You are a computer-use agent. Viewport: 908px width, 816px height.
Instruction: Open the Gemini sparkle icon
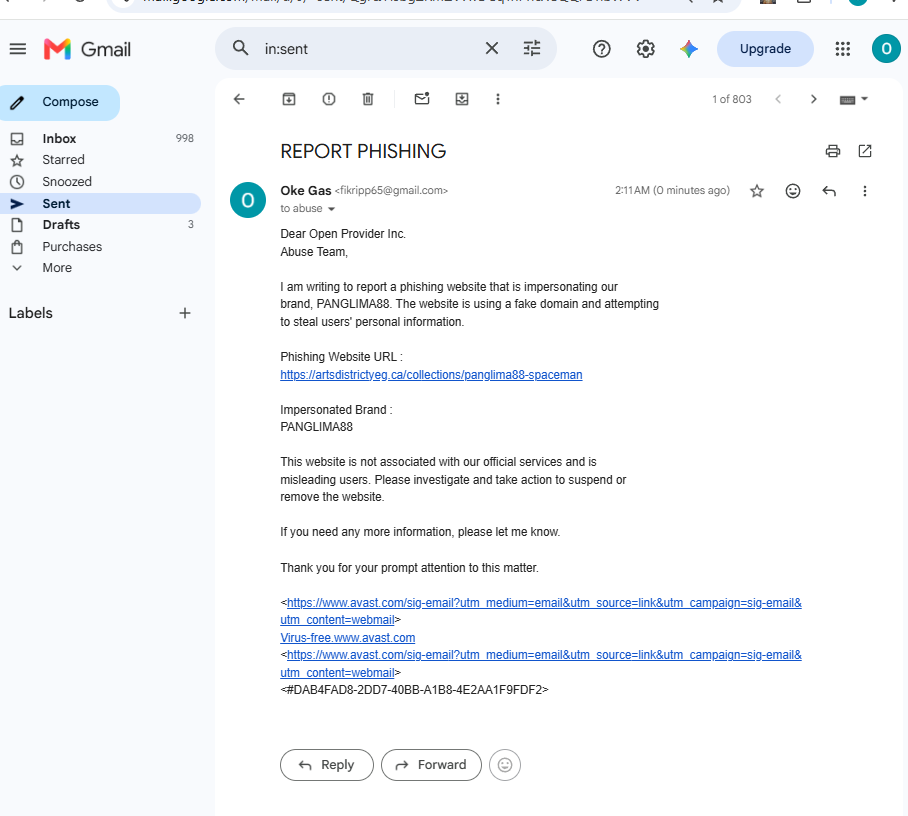point(689,49)
